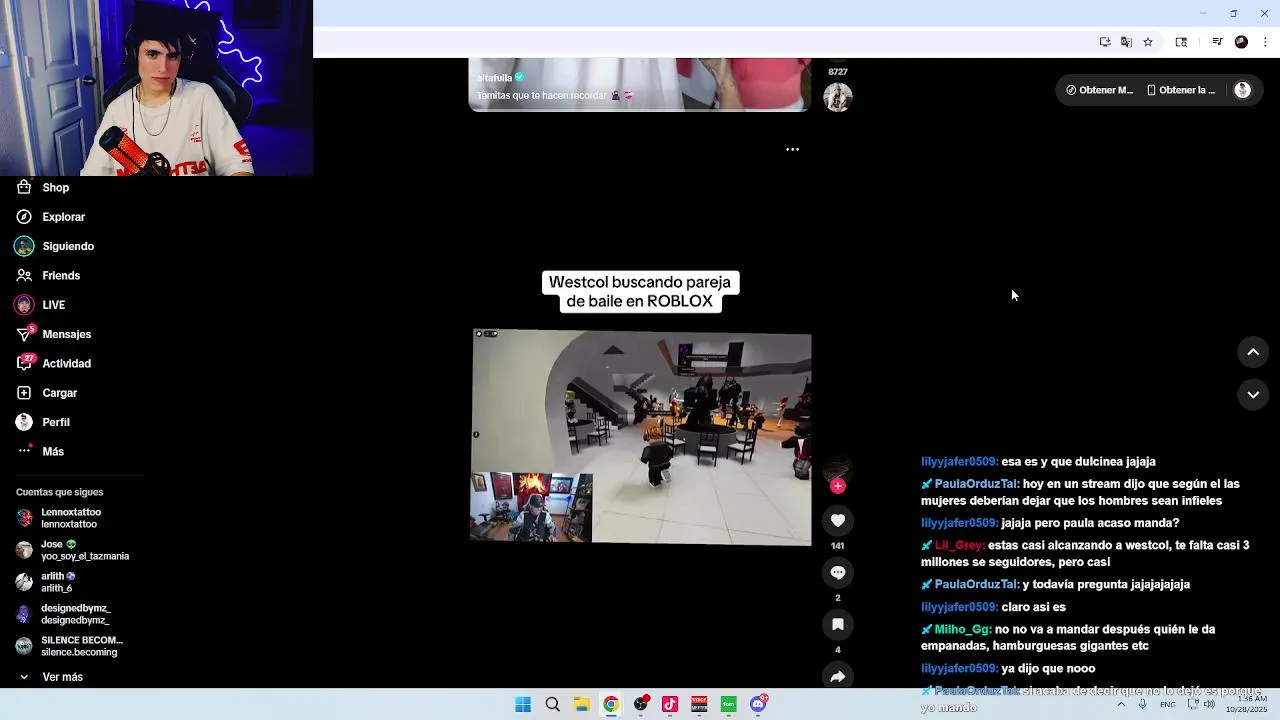The width and height of the screenshot is (1280, 720).
Task: Like the video with heart icon
Action: tap(838, 520)
